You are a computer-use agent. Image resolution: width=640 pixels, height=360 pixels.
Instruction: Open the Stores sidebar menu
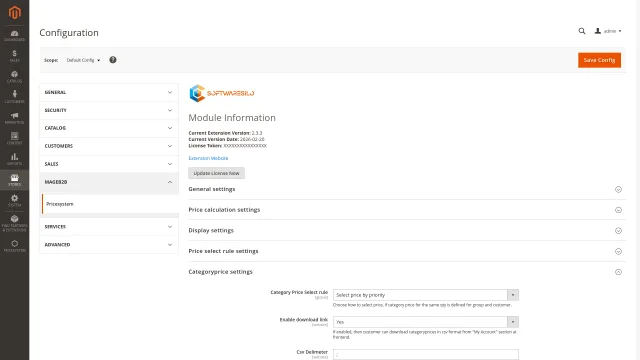[x=14, y=180]
